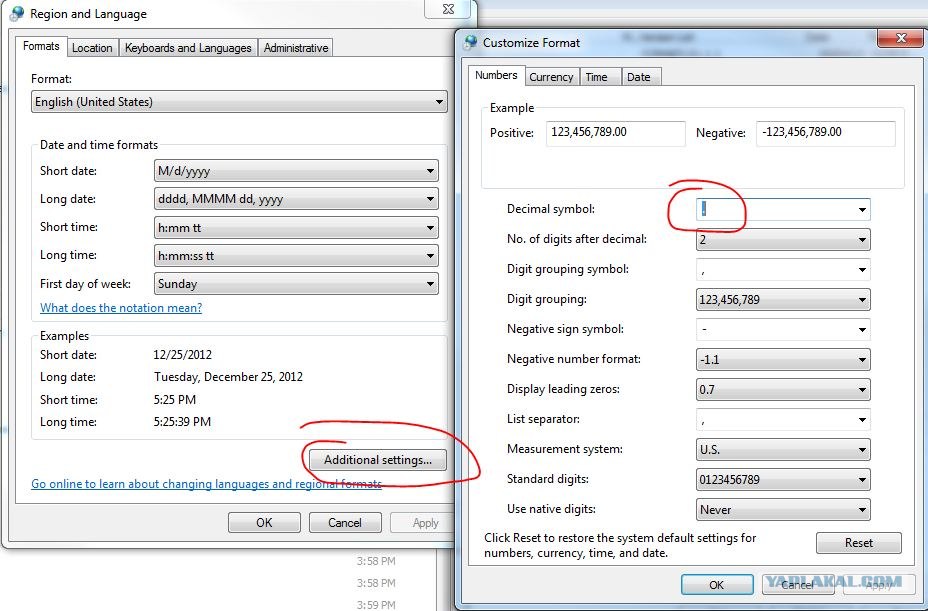Open the Administrative tab
The image size is (928, 611).
295,48
